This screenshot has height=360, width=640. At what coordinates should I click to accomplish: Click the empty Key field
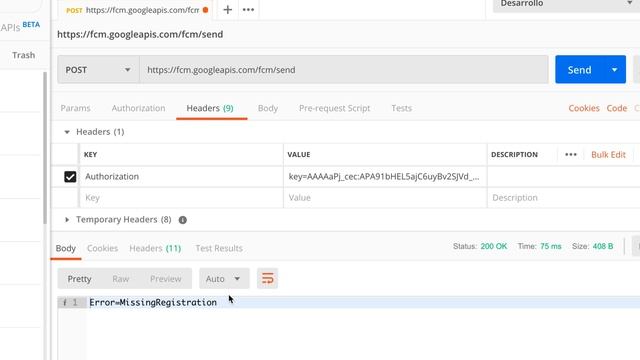[181, 198]
